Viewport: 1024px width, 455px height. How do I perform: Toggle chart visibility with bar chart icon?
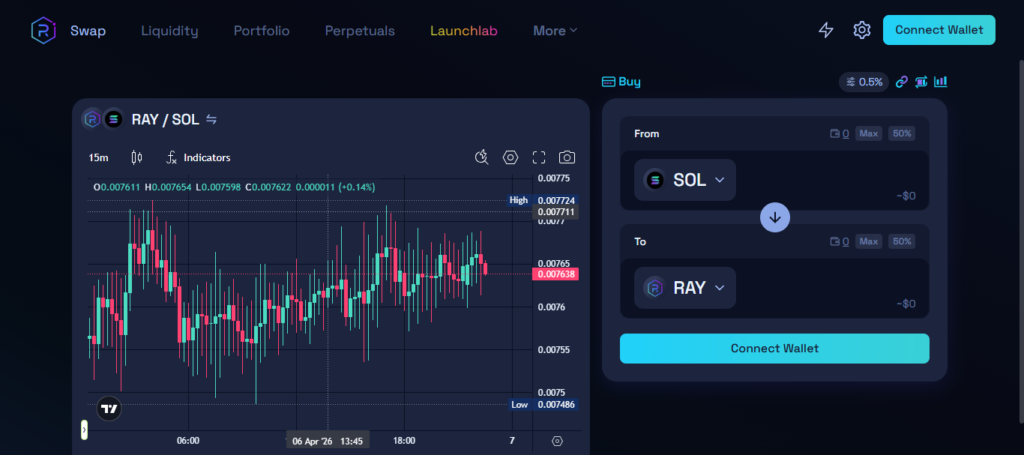(x=940, y=82)
